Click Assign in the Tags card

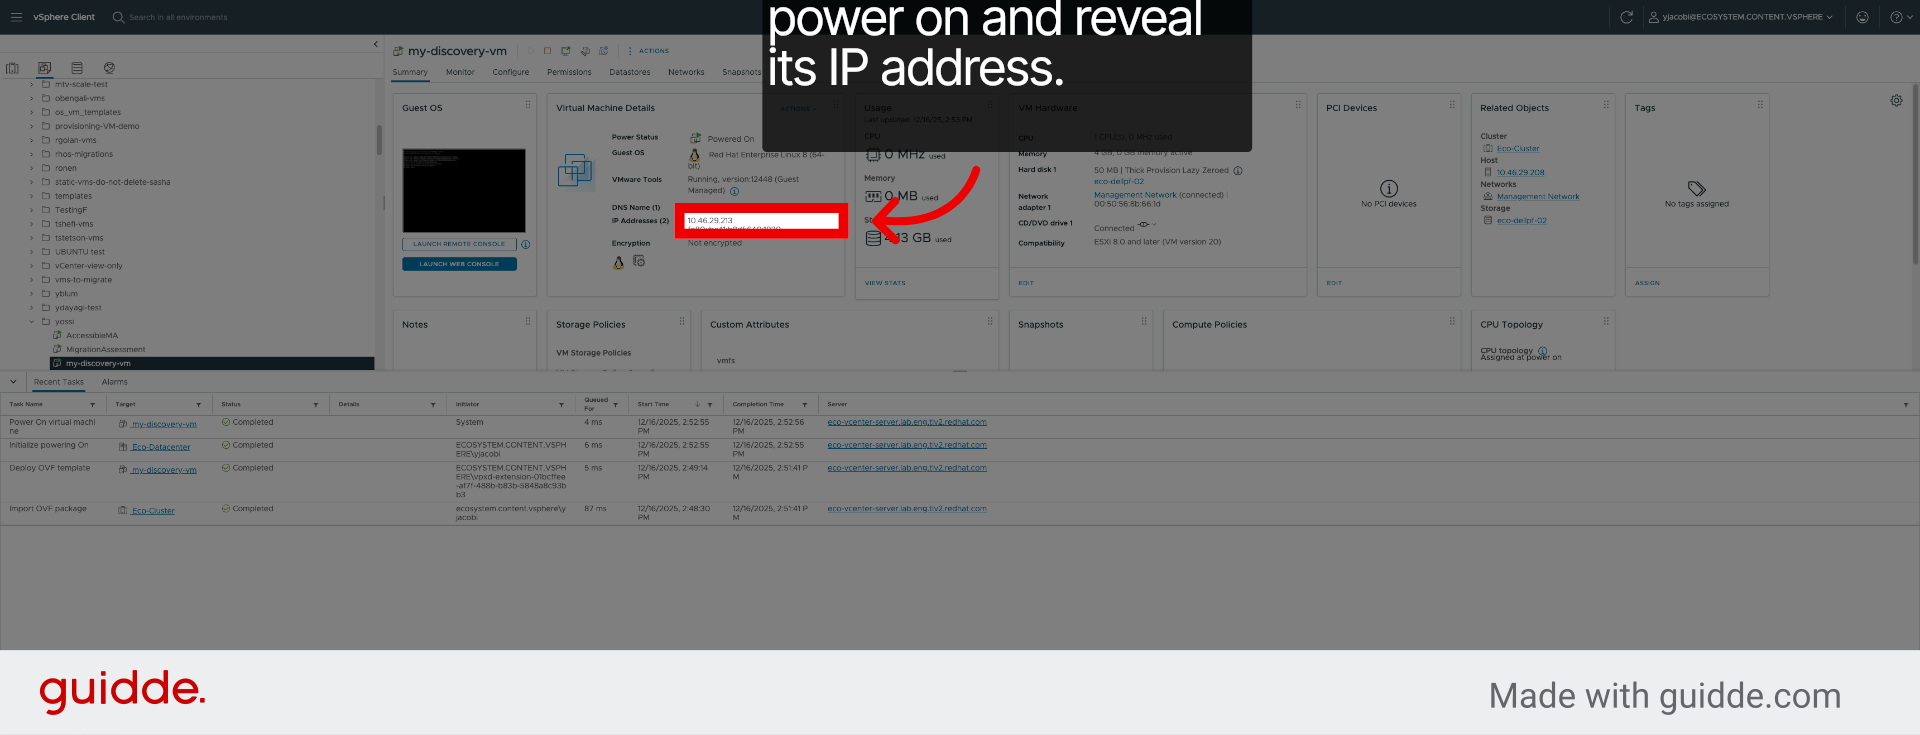click(x=1647, y=283)
